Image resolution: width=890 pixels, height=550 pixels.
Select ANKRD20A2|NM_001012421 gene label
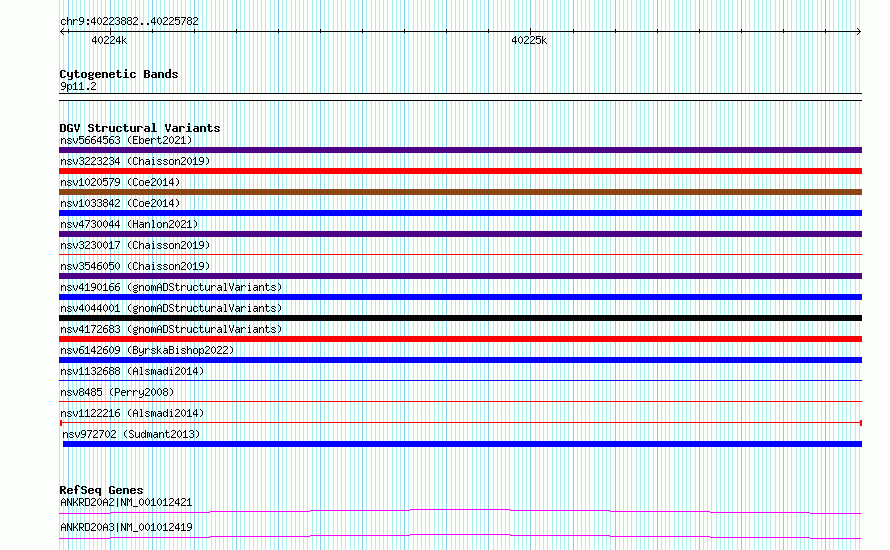(126, 502)
